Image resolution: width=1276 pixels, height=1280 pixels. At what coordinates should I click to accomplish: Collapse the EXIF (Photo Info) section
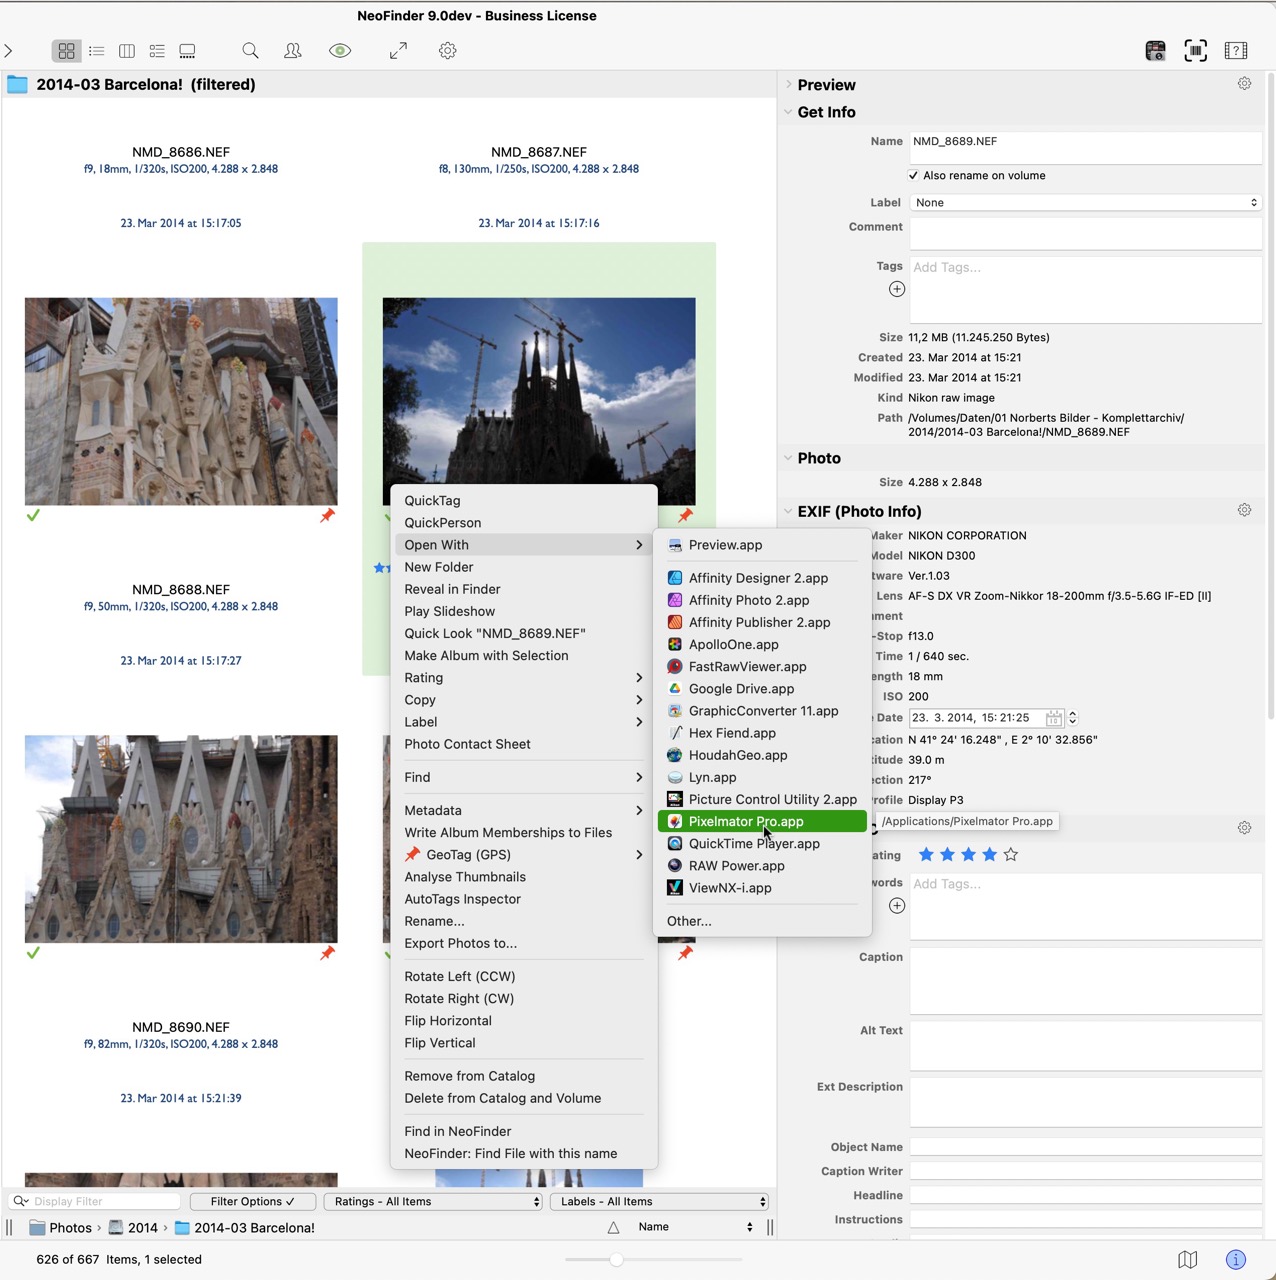[789, 511]
